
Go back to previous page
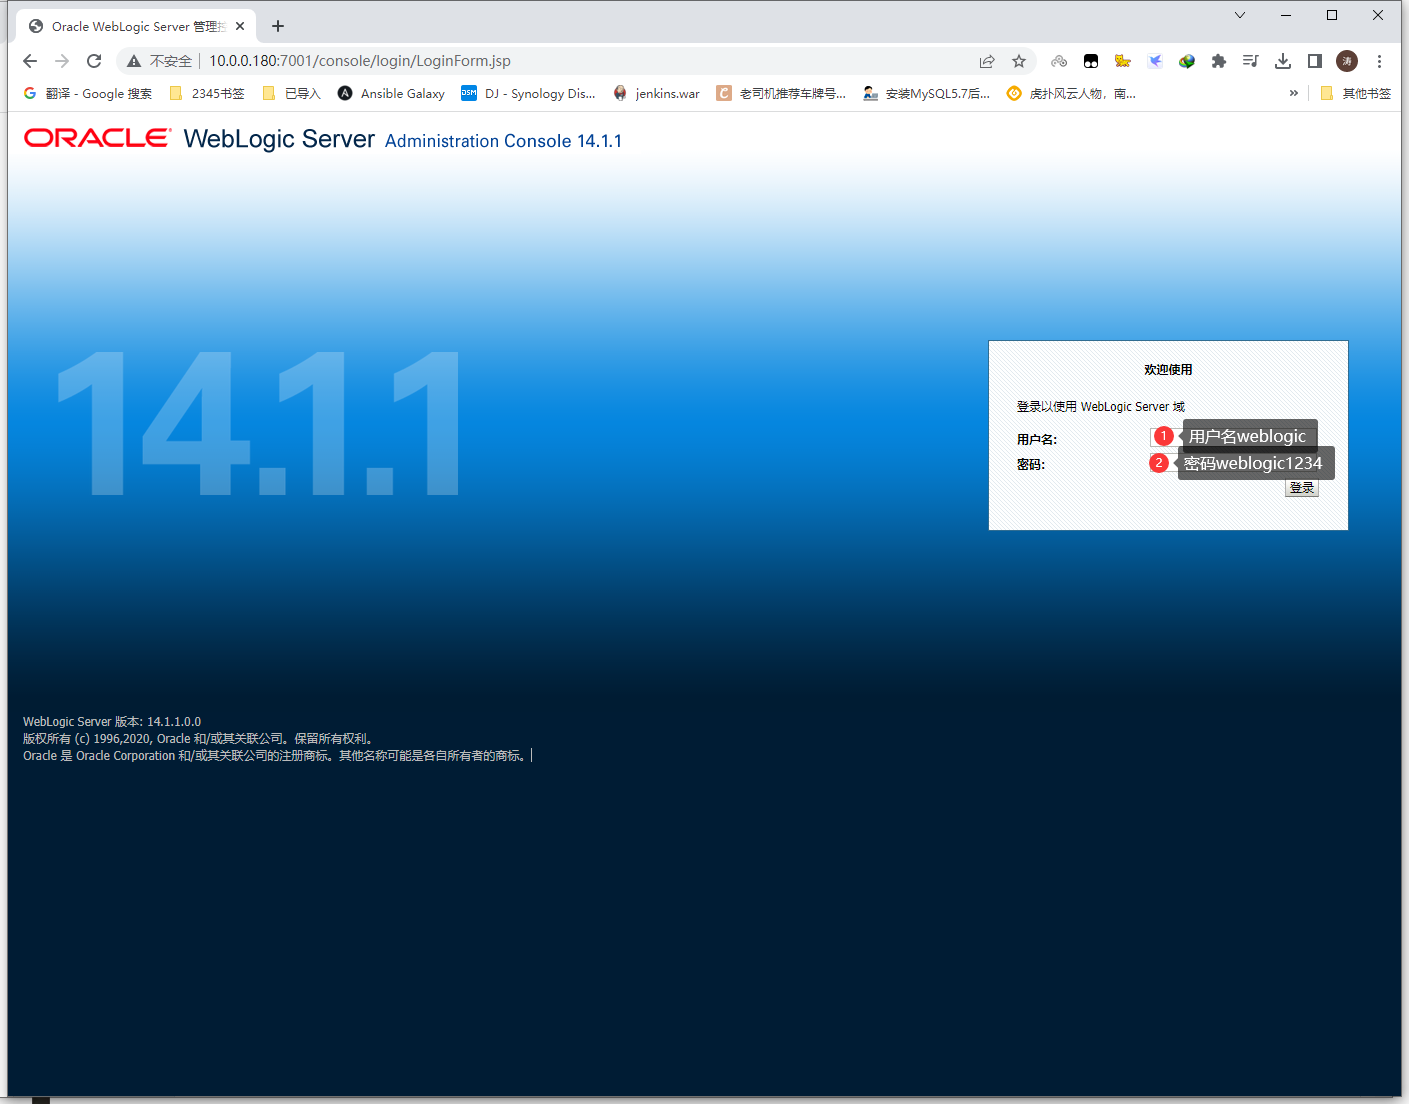[x=30, y=61]
